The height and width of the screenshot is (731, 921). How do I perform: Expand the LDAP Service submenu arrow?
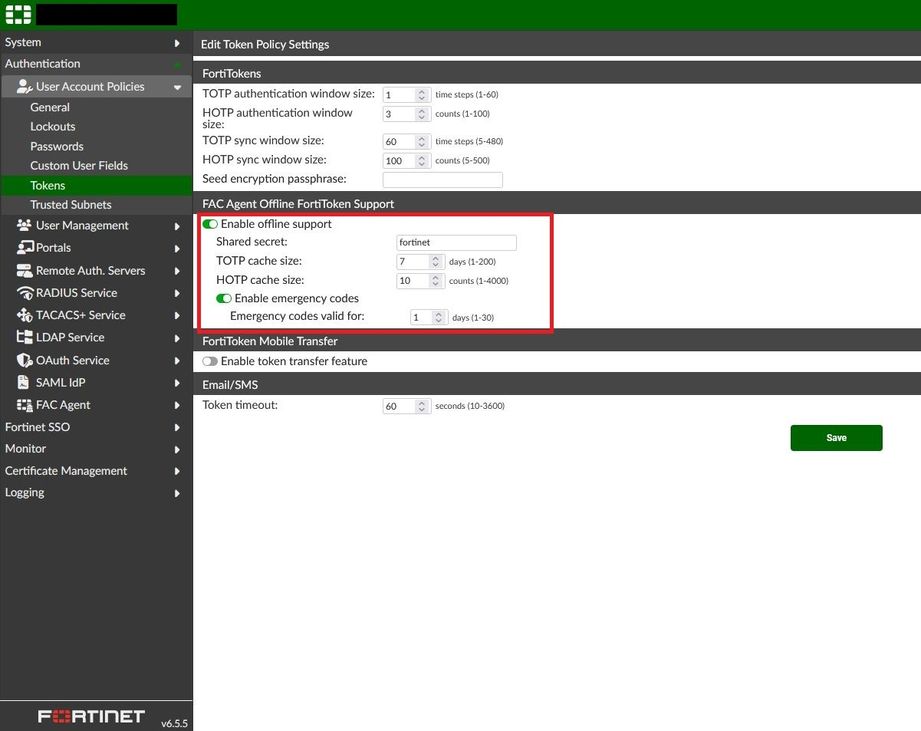pos(177,338)
